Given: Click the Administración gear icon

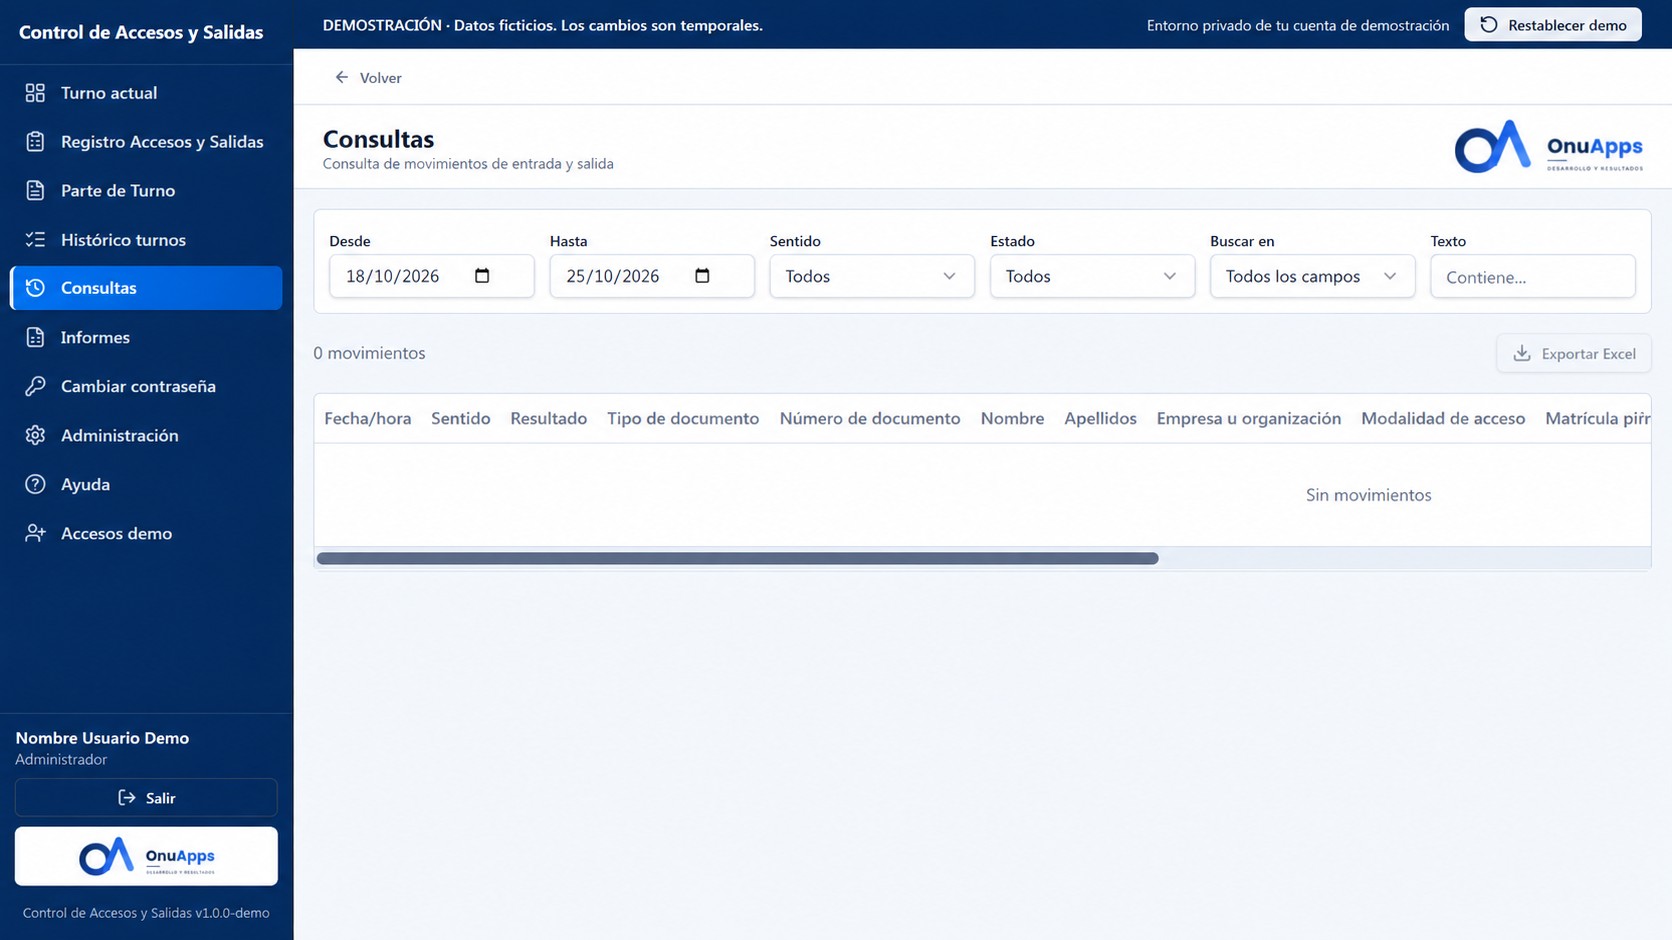Looking at the screenshot, I should [x=35, y=435].
